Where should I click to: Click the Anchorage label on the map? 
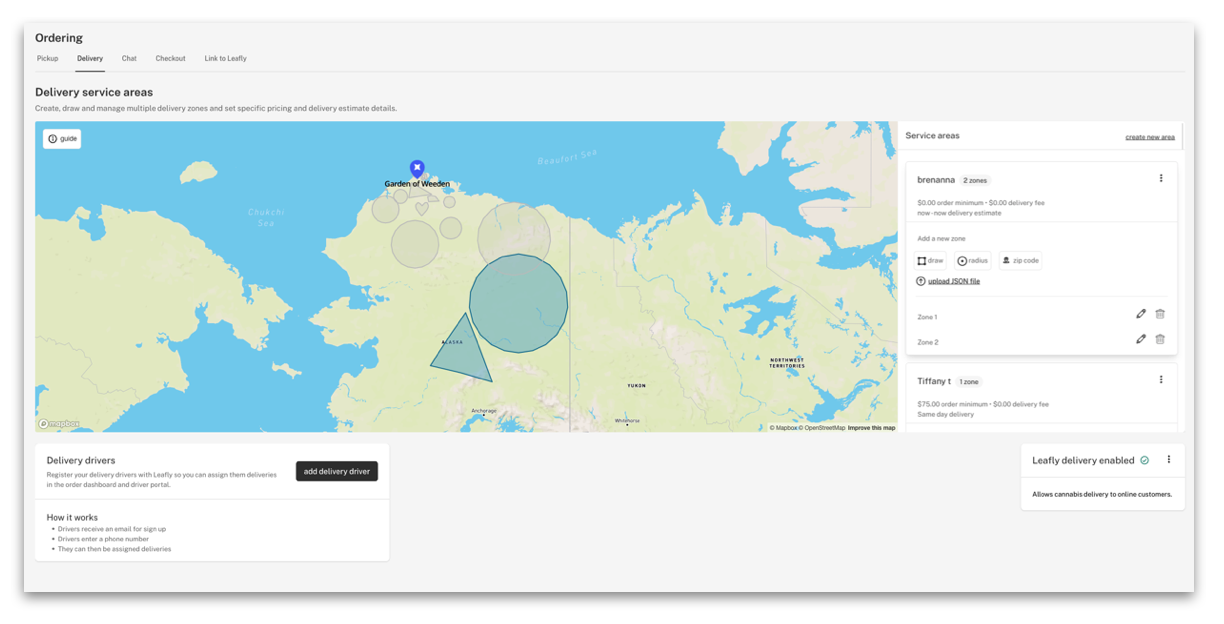point(484,410)
